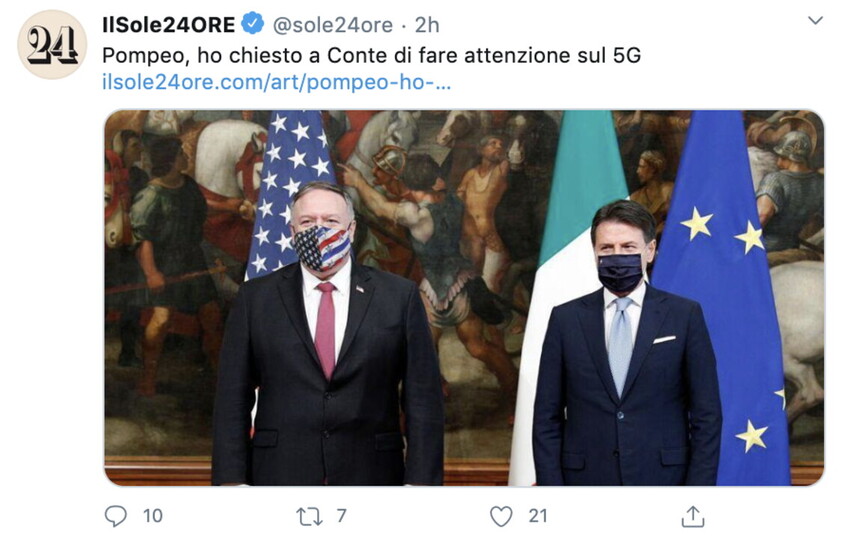Open the tweet options chevron menu

click(x=815, y=20)
